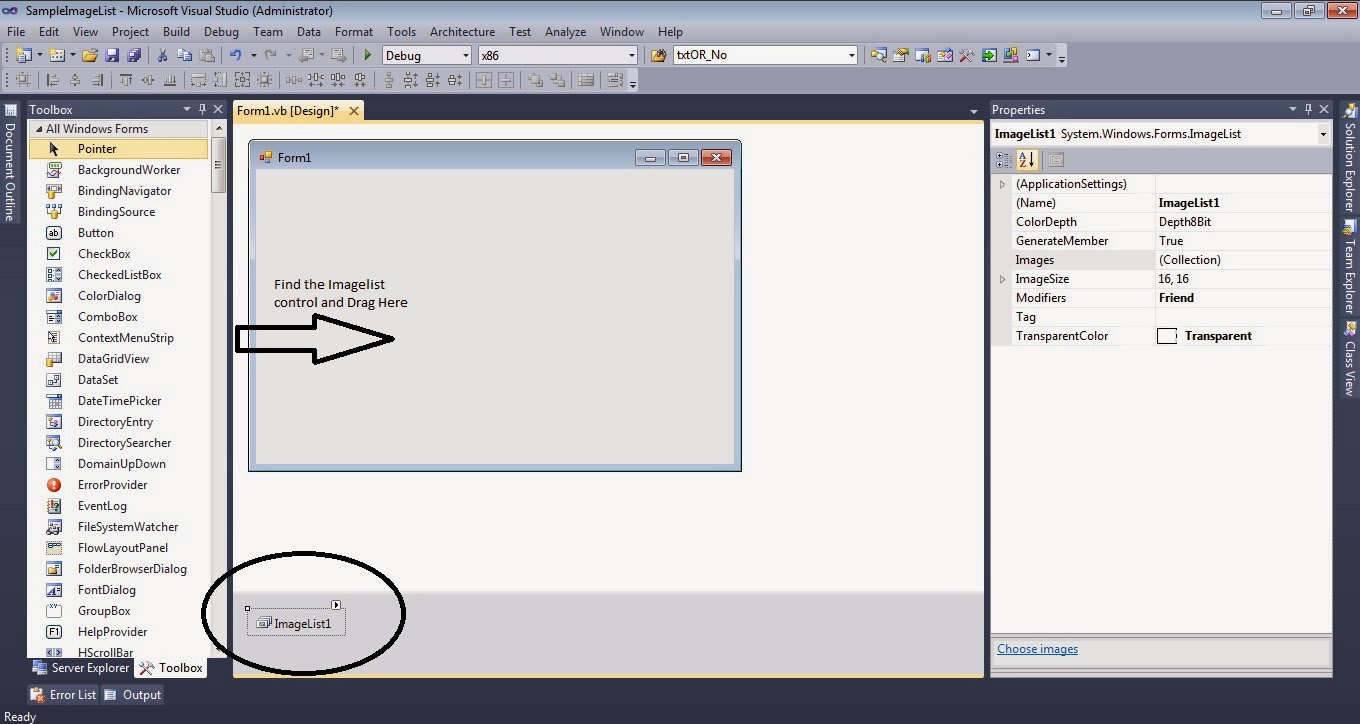Start debugging with the green Run arrow
The width and height of the screenshot is (1360, 724).
tap(367, 55)
